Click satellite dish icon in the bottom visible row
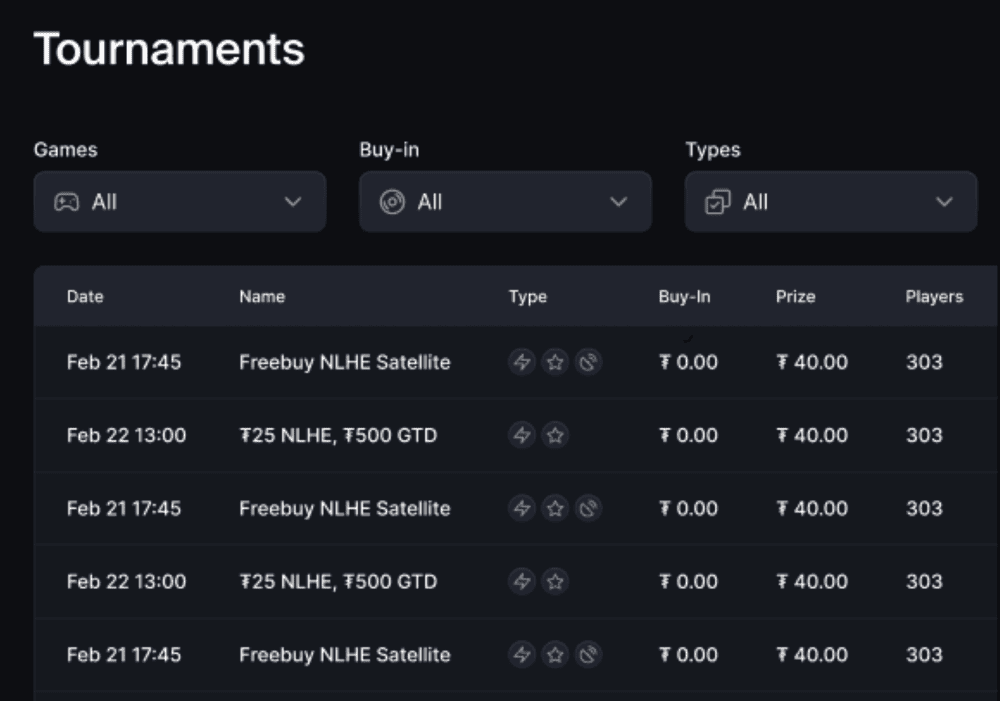 click(x=589, y=654)
